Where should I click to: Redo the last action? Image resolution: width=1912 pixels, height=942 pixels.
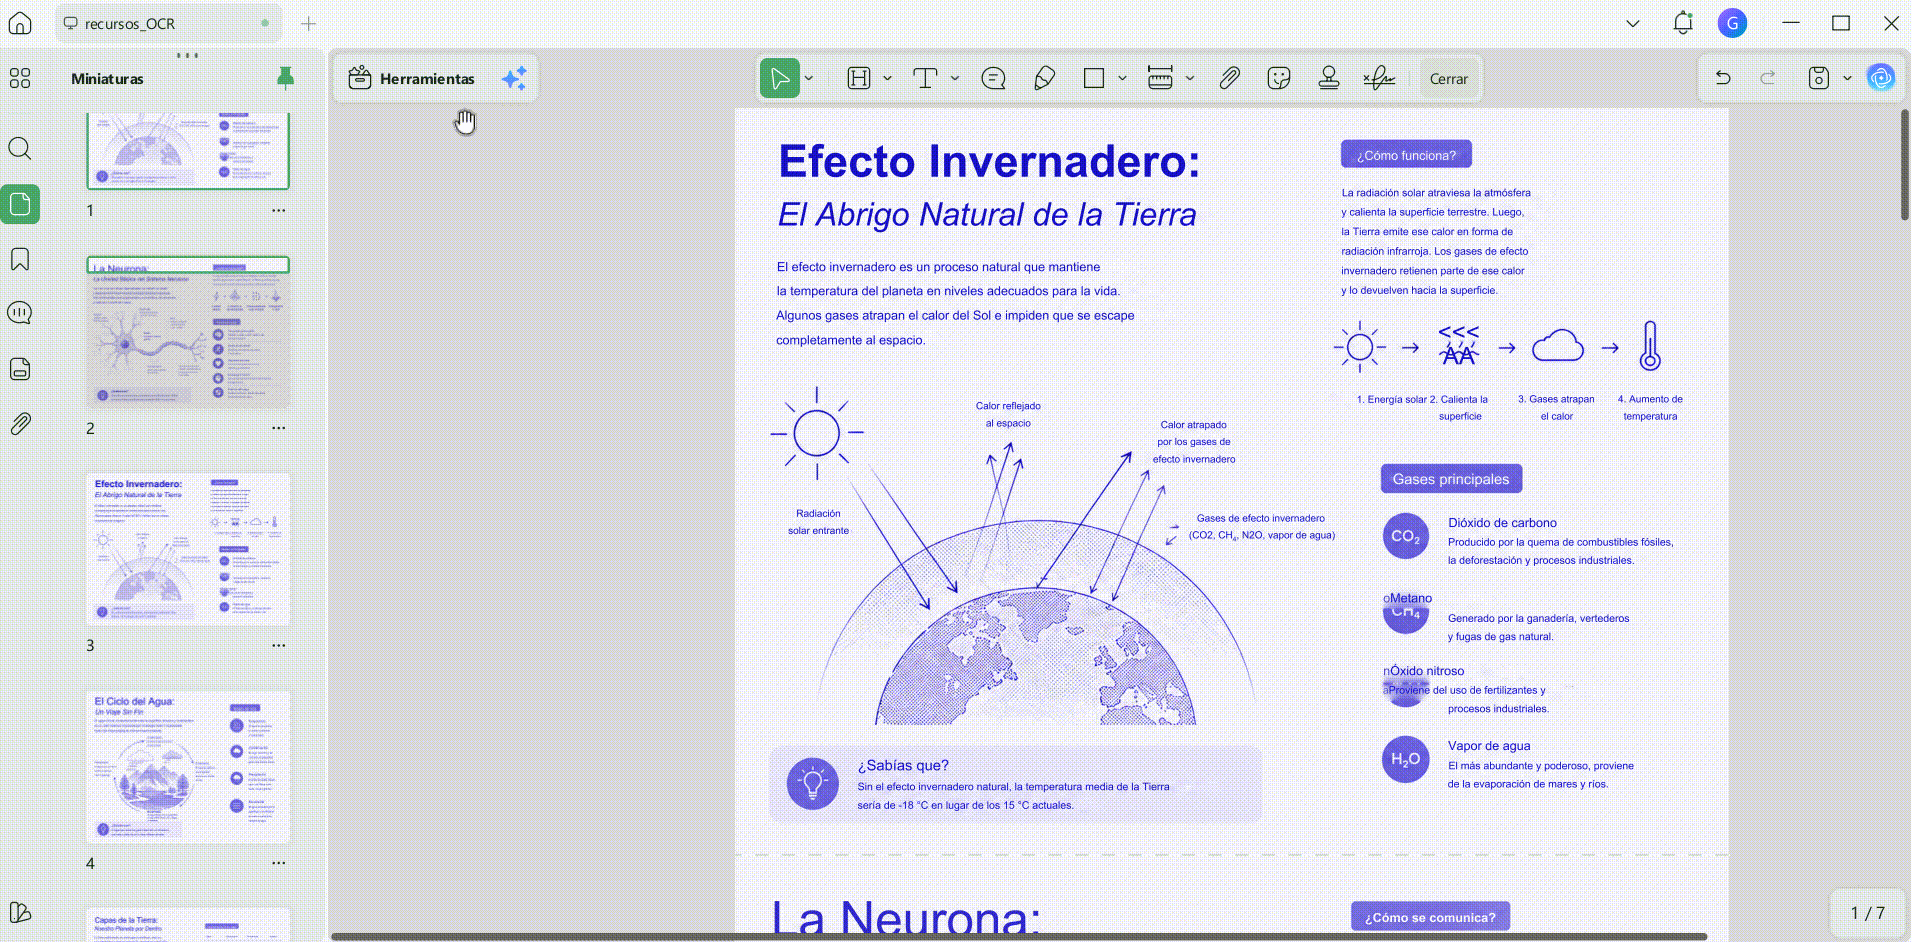1768,78
